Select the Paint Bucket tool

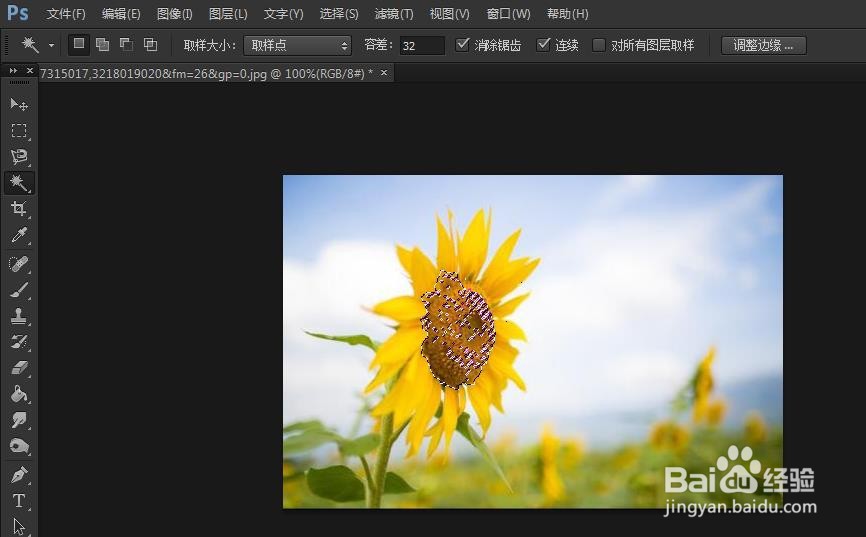click(x=19, y=394)
